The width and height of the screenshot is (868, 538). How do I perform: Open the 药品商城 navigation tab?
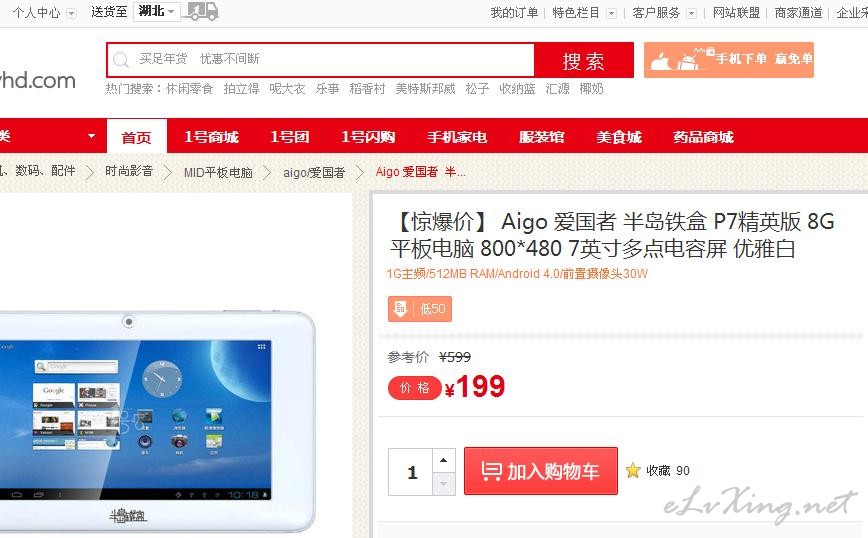703,137
